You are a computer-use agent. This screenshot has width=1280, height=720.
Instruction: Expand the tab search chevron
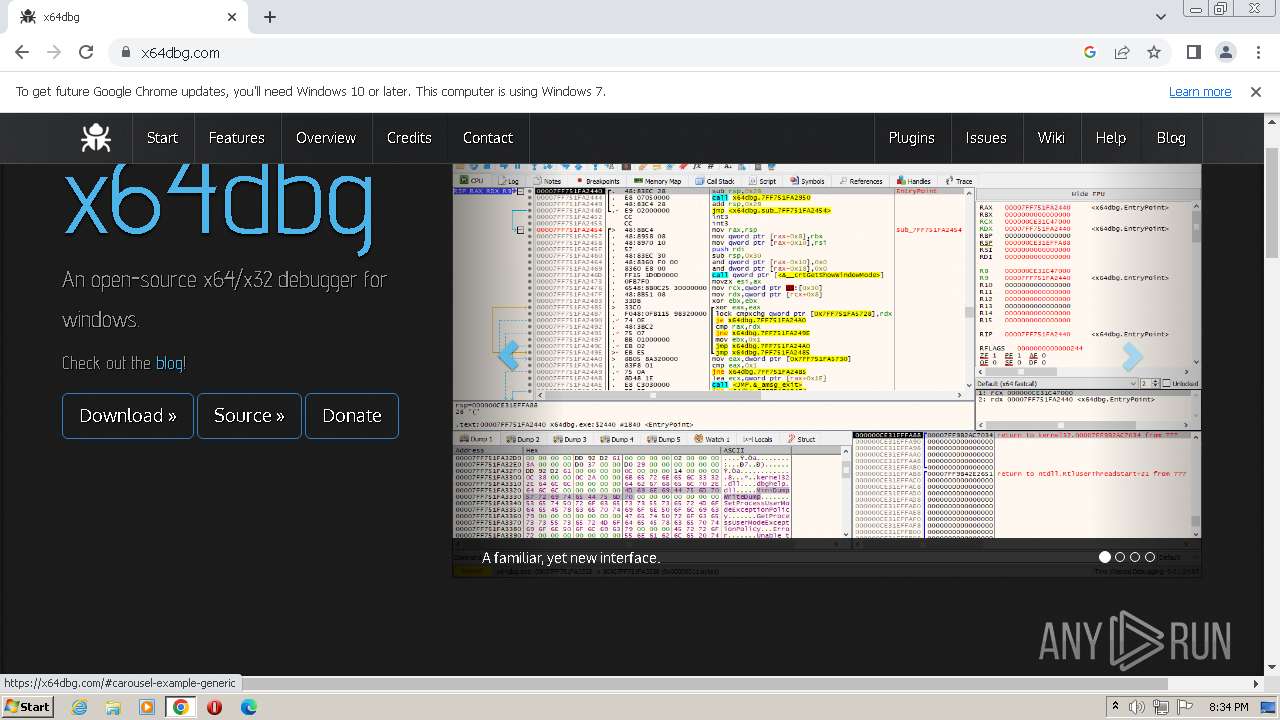[1160, 17]
